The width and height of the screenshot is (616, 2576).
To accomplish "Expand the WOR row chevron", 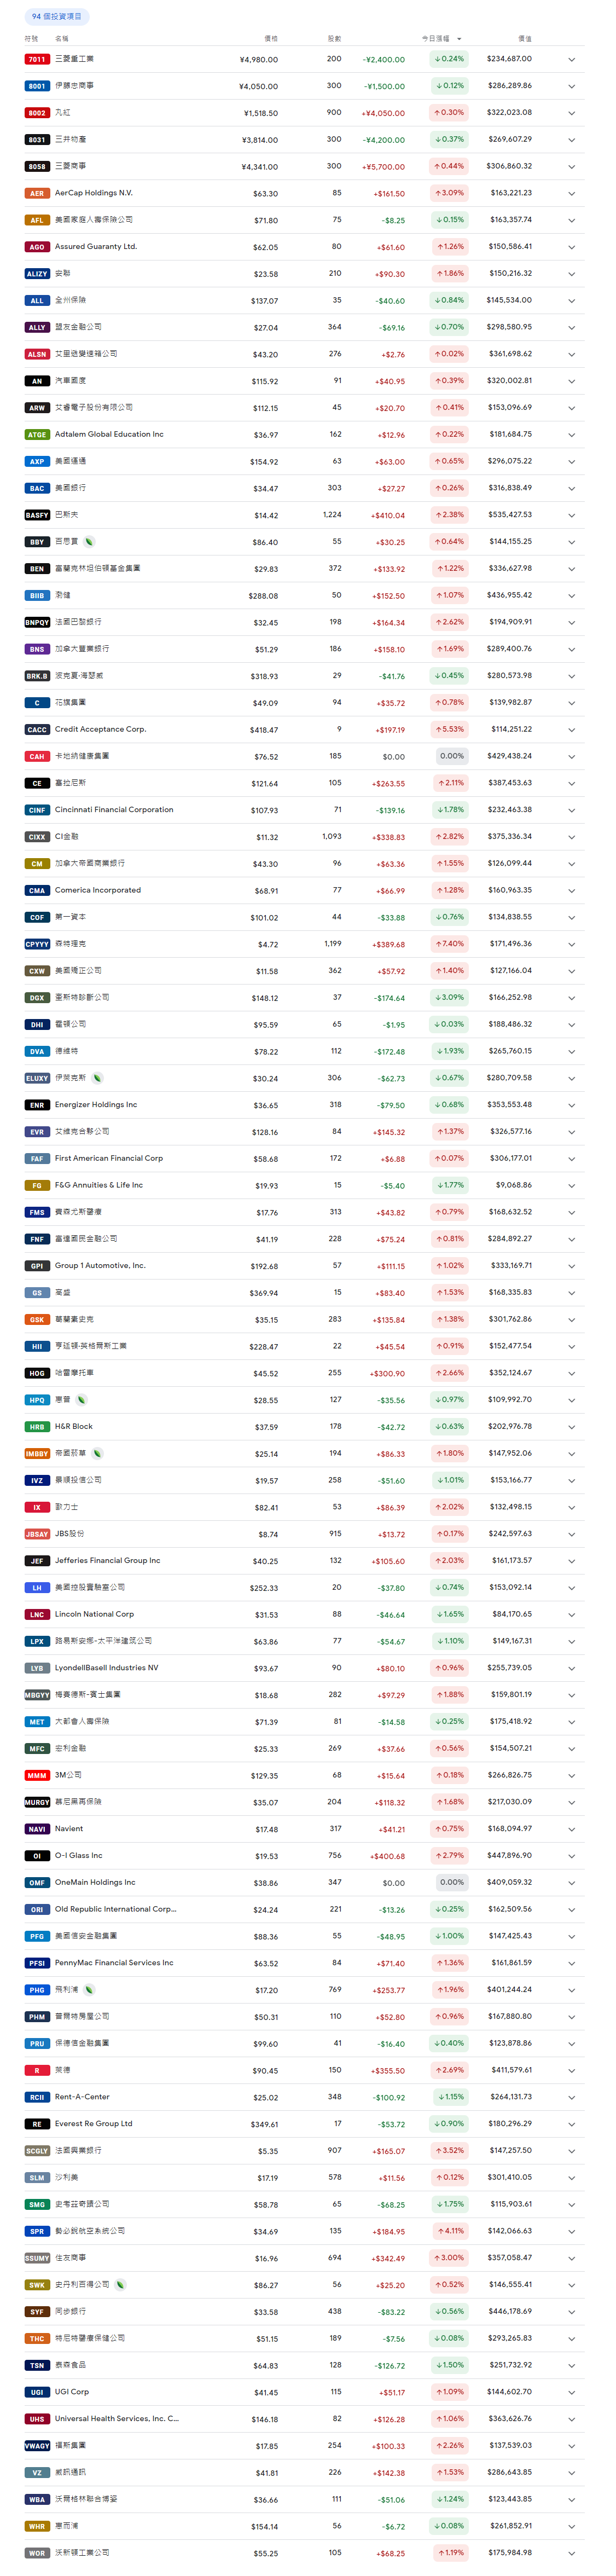I will click(572, 2553).
